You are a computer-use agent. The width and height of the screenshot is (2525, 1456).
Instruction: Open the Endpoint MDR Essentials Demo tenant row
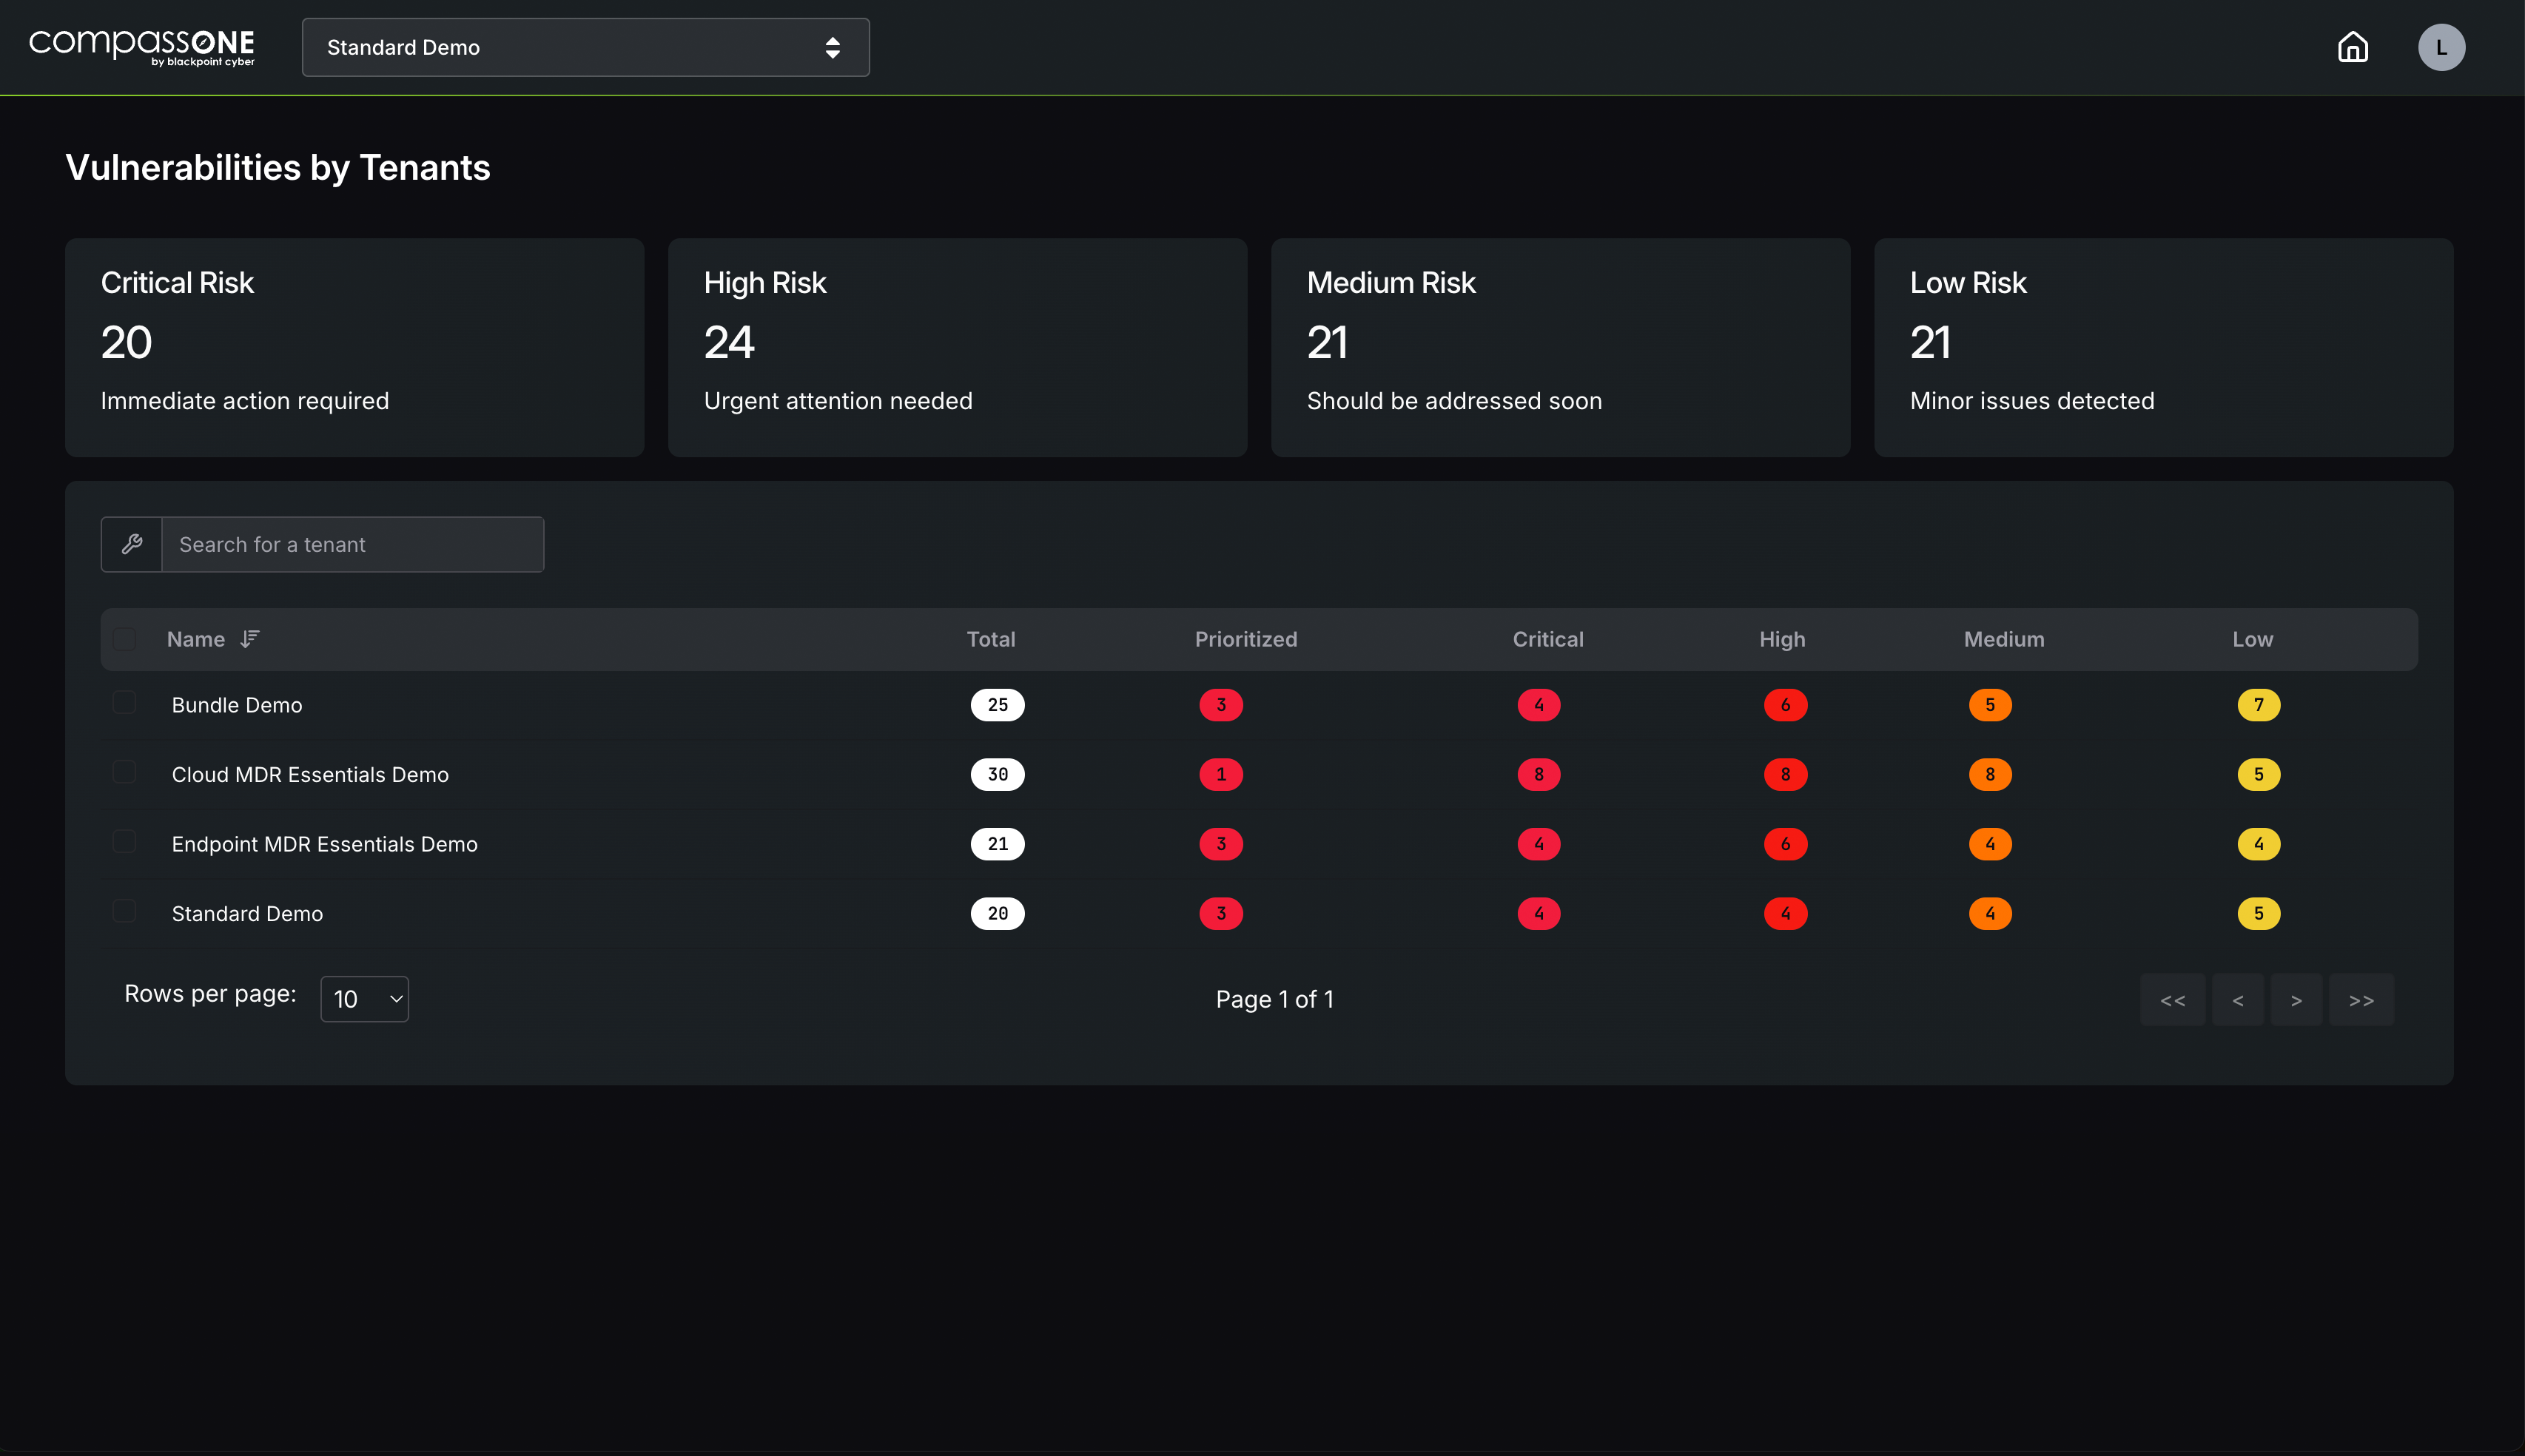pyautogui.click(x=324, y=844)
